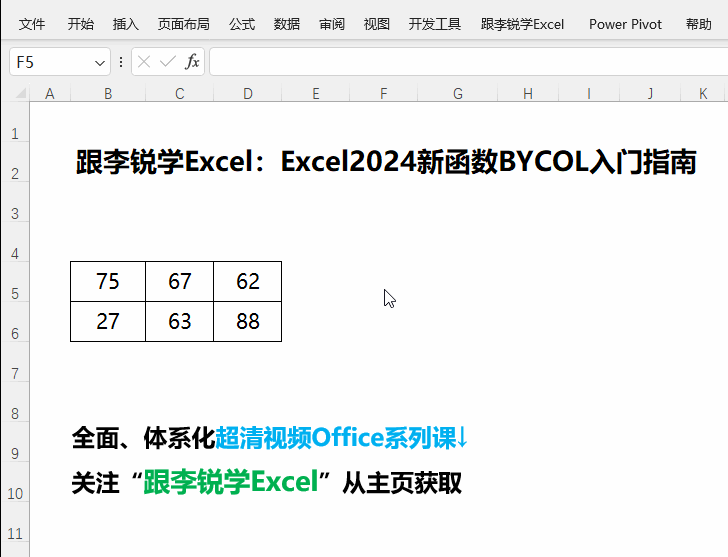This screenshot has width=728, height=557.
Task: Select column B header
Action: coord(108,93)
